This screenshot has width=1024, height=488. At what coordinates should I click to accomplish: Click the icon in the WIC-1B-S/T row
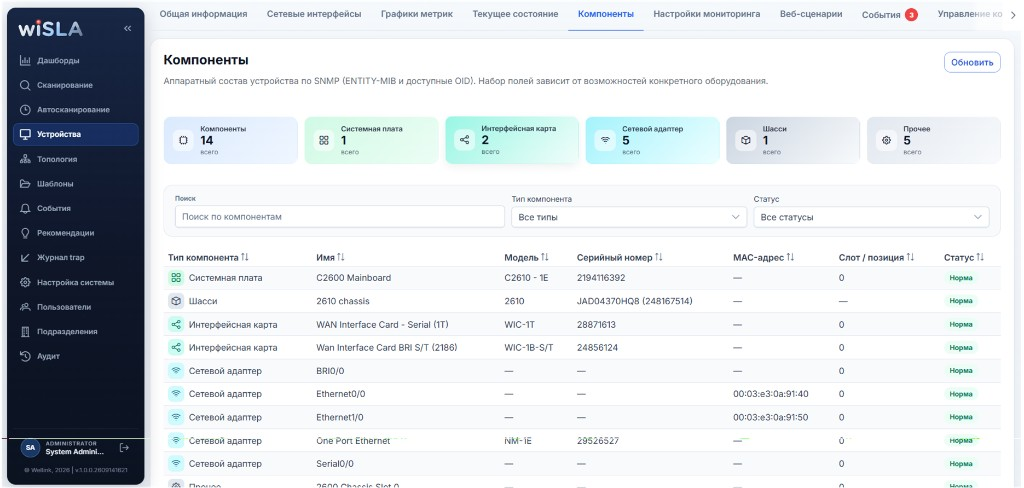pos(176,348)
